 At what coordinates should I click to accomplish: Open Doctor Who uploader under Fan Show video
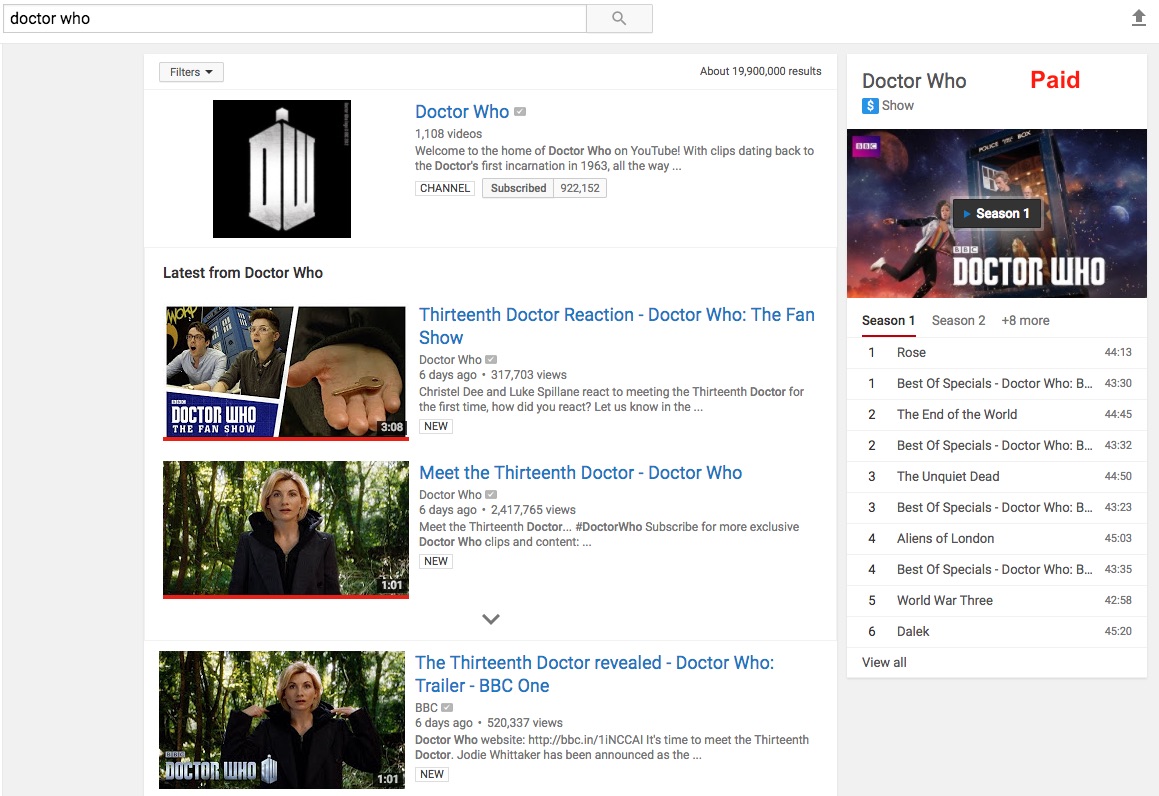(x=450, y=359)
